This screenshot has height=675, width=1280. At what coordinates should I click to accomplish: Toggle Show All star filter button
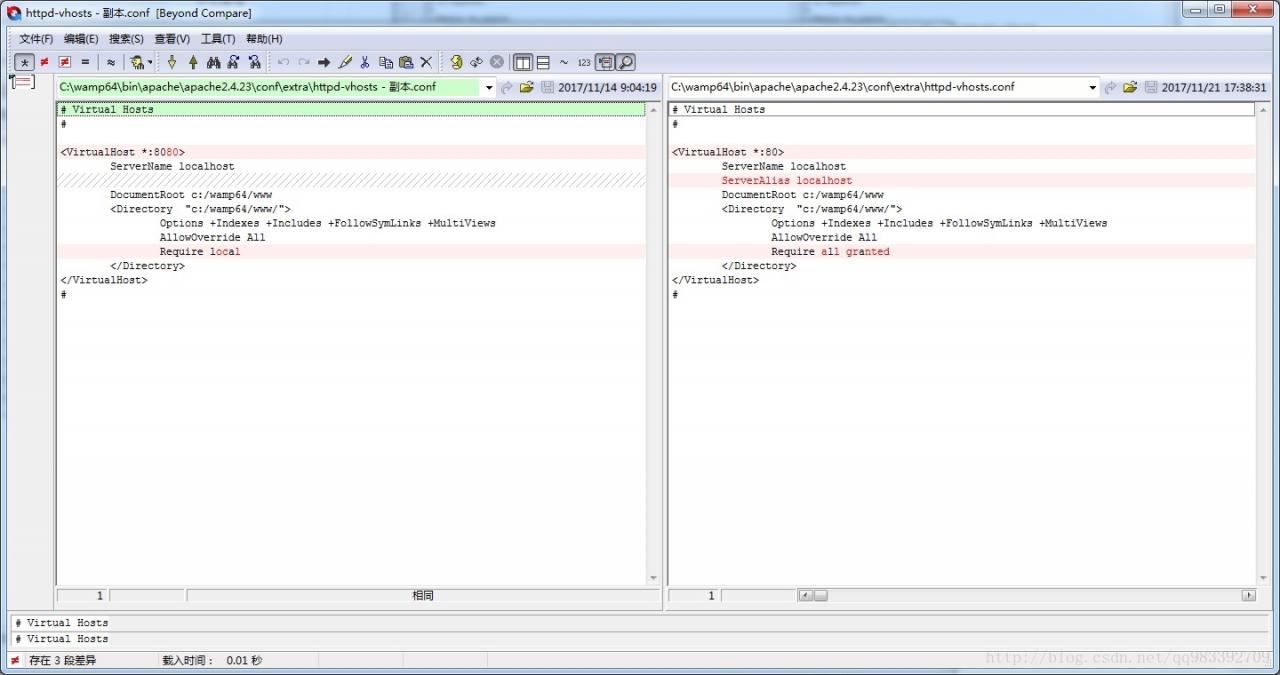[x=24, y=62]
